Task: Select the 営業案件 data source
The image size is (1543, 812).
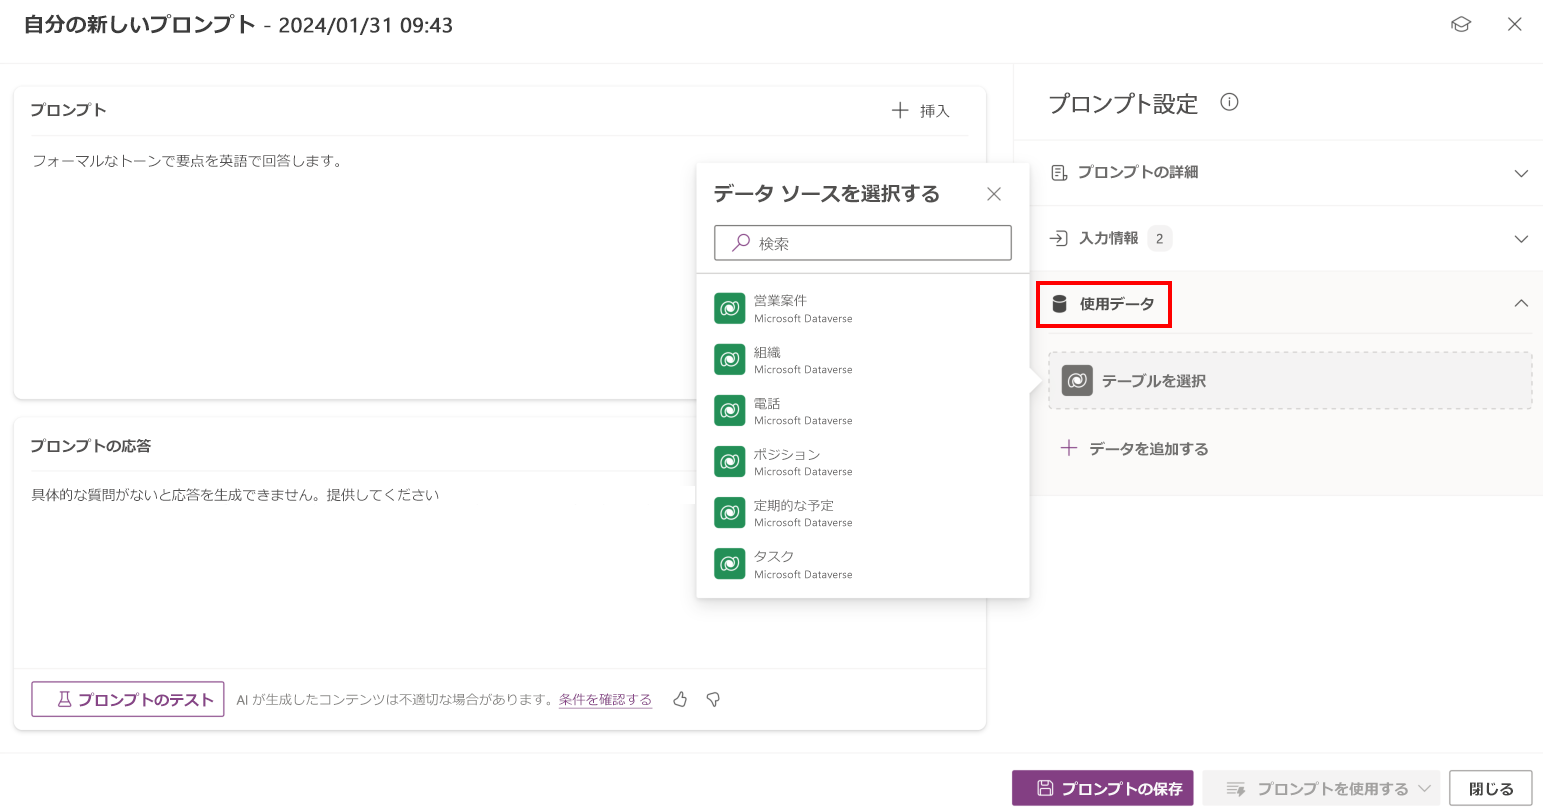Action: [x=863, y=308]
